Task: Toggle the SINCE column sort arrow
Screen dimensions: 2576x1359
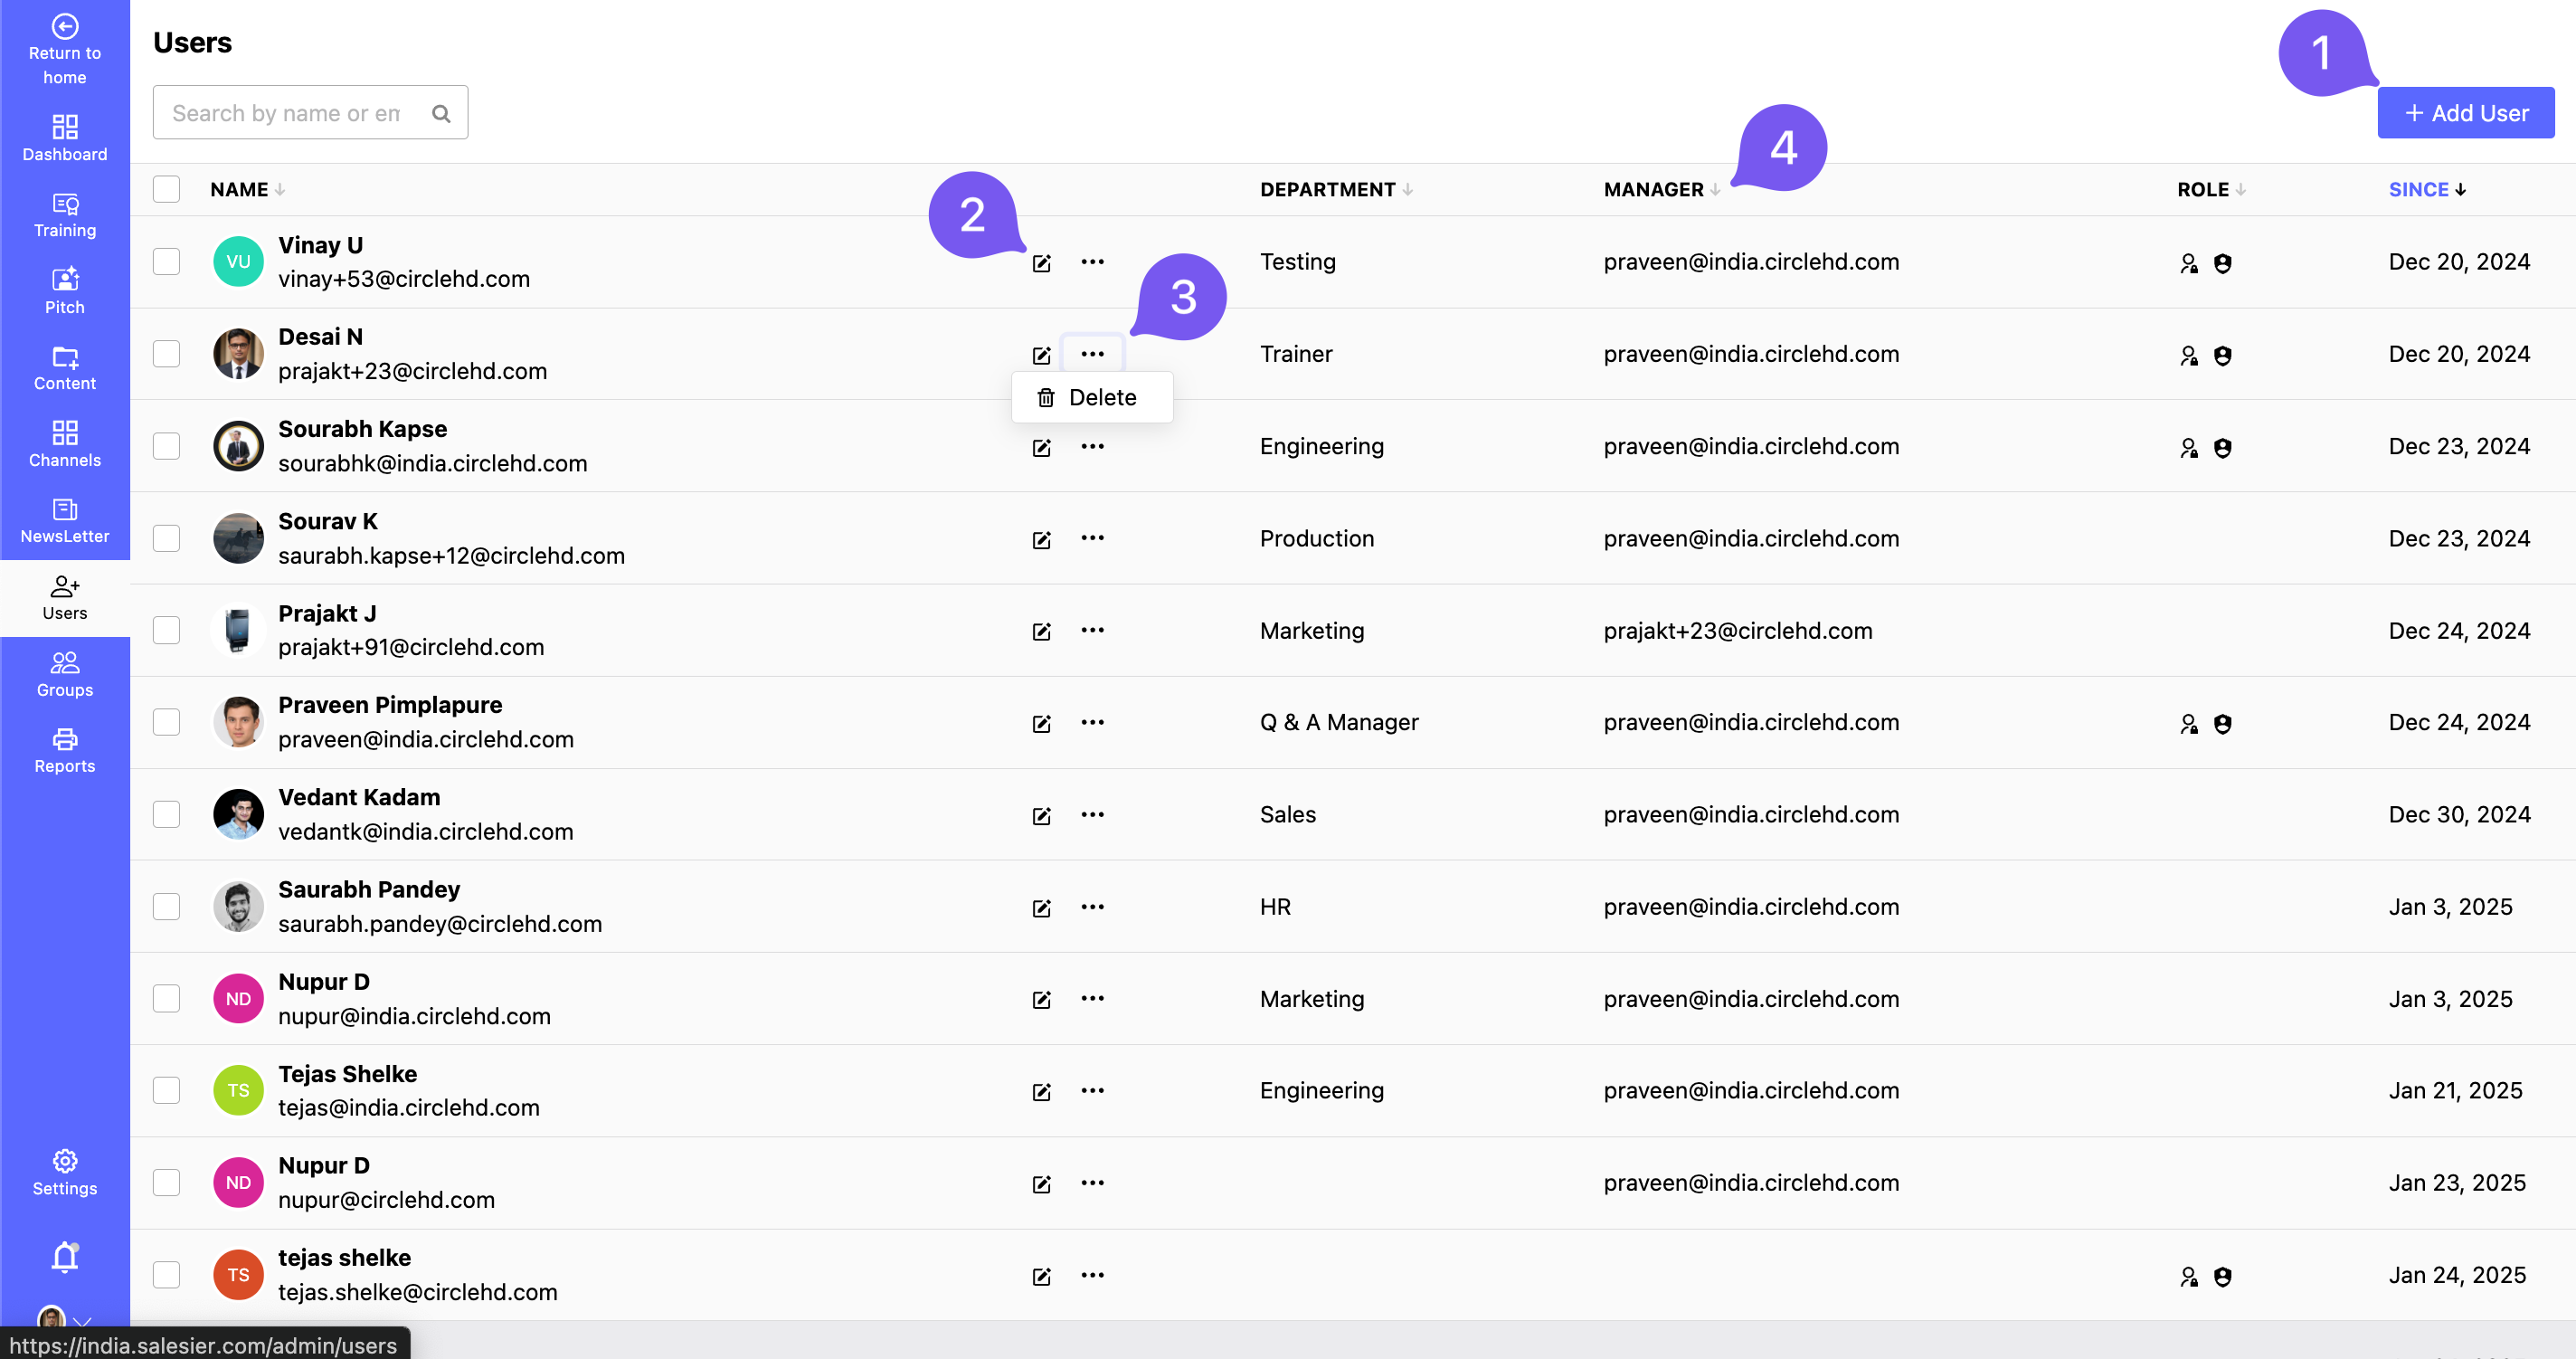Action: point(2459,189)
